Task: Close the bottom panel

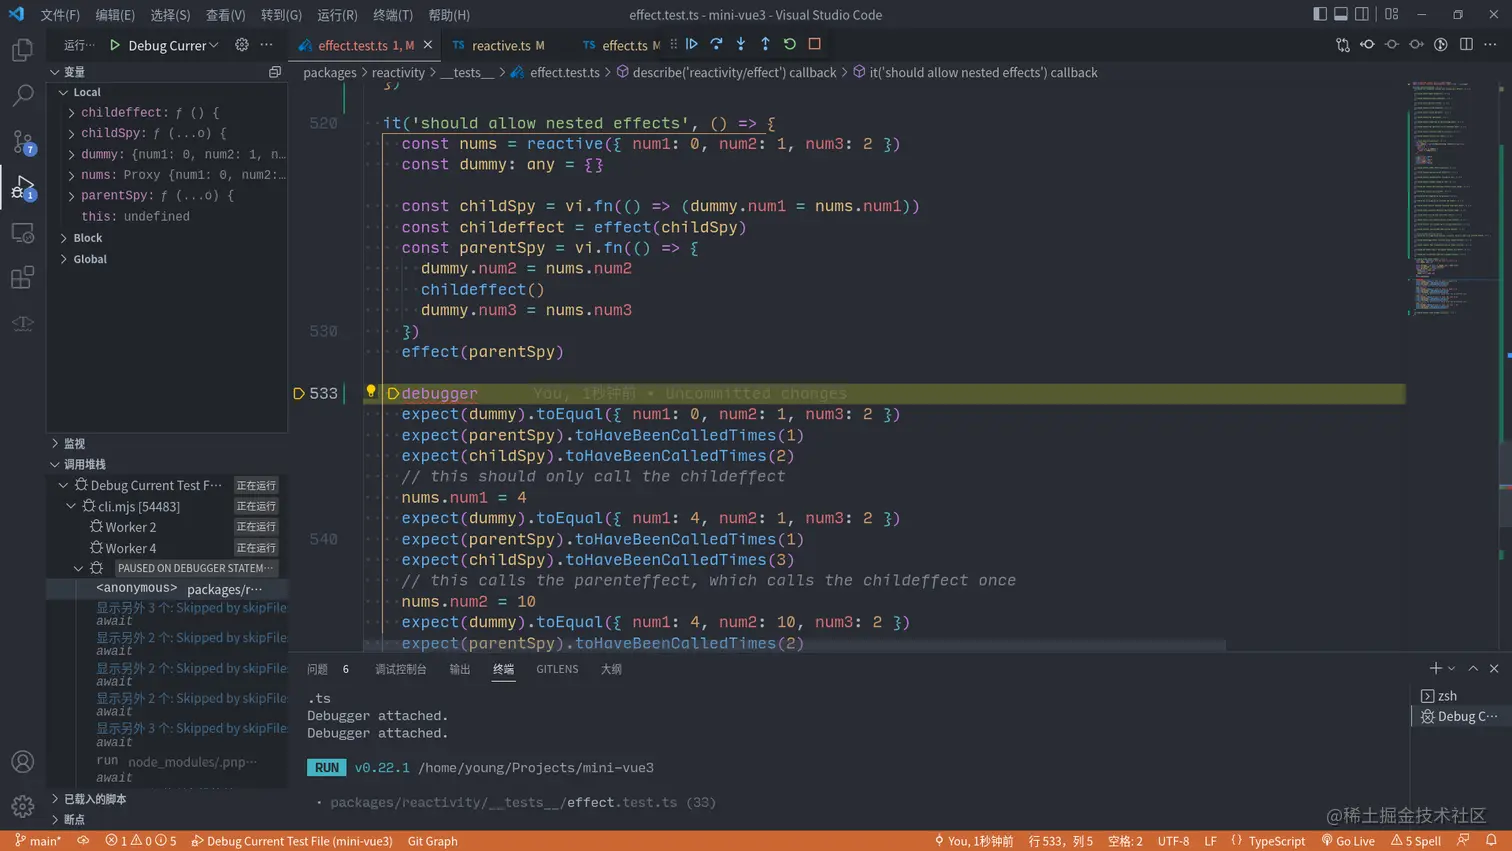Action: tap(1494, 668)
